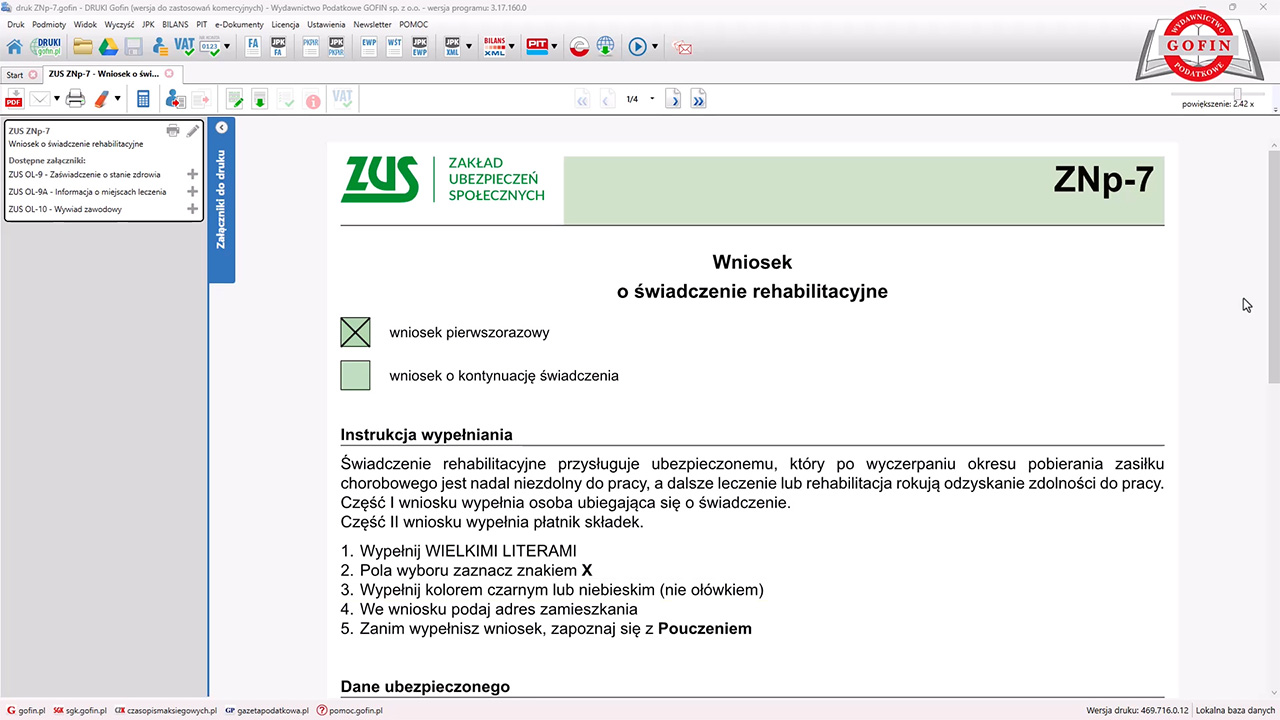Expand dropdown arrow next to play icon
Viewport: 1280px width, 720px height.
point(655,46)
